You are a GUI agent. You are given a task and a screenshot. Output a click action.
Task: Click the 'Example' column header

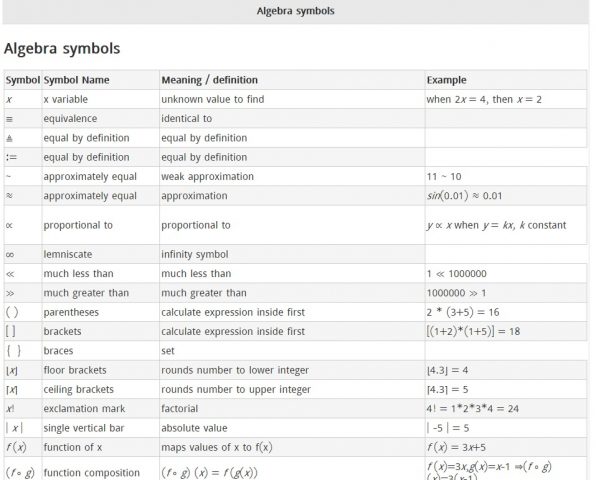coord(446,80)
